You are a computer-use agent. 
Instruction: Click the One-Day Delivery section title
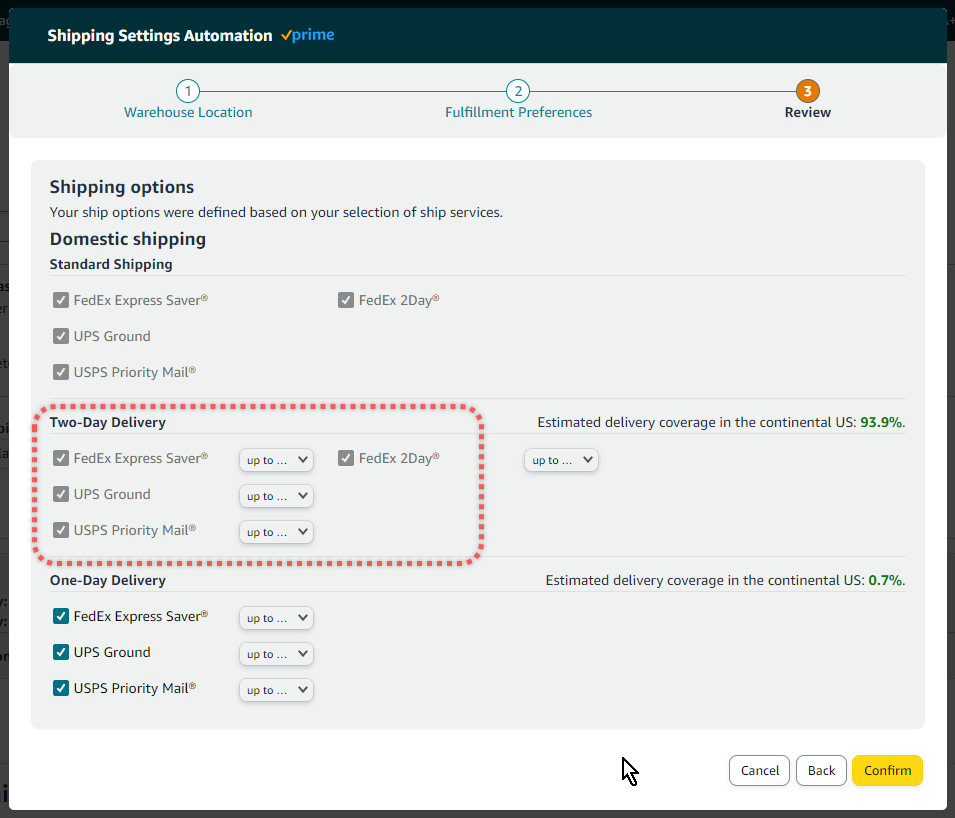tap(108, 580)
